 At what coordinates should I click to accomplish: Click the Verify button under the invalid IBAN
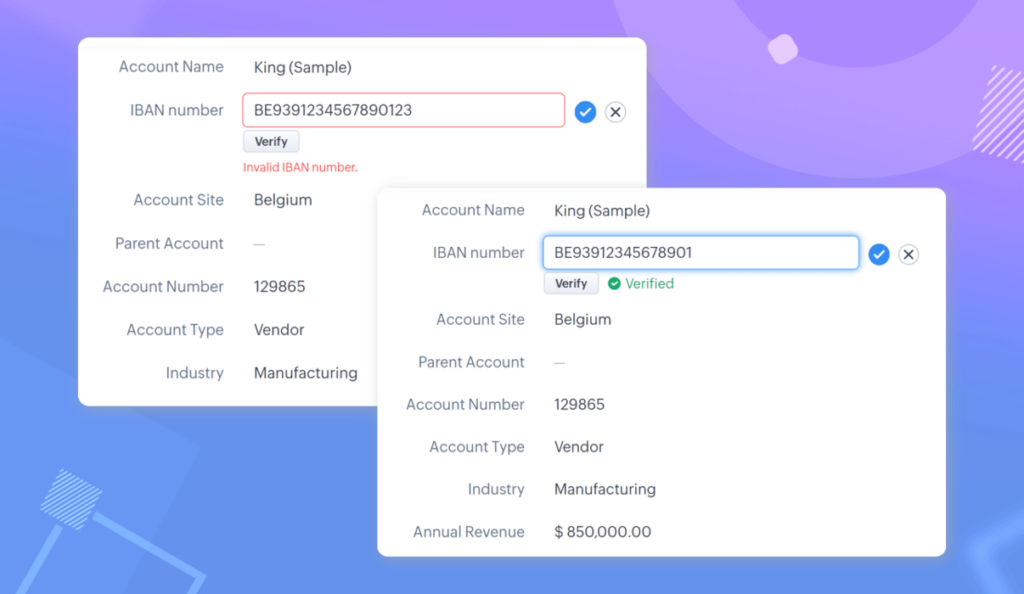[x=271, y=141]
